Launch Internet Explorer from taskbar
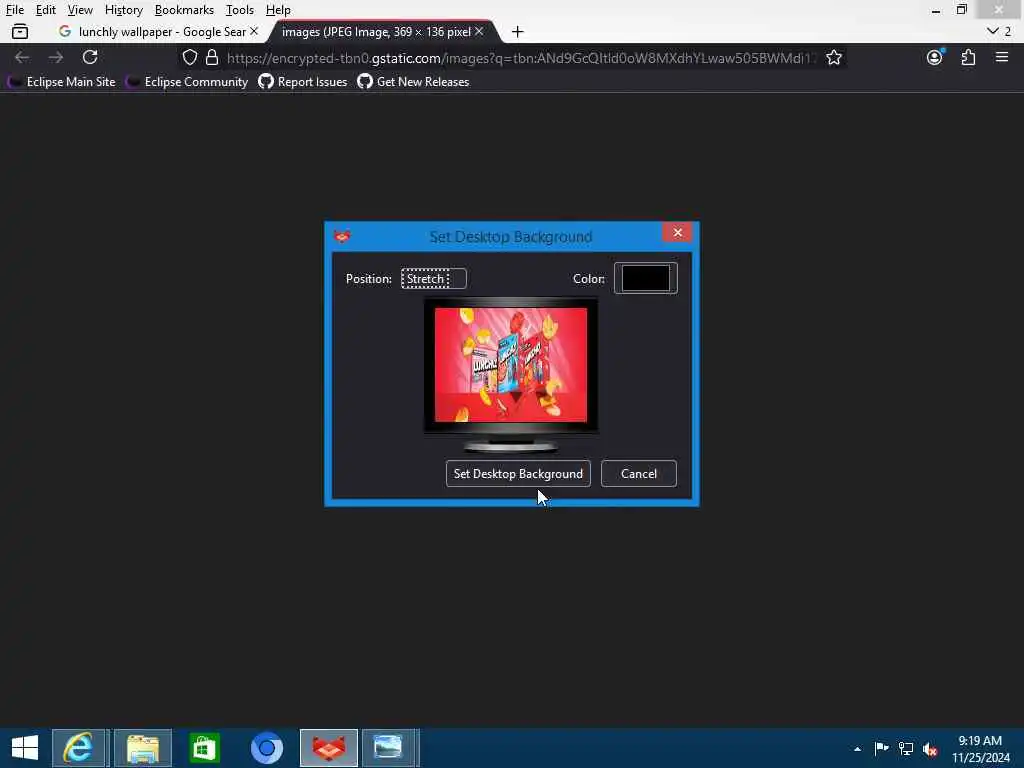 [x=79, y=748]
